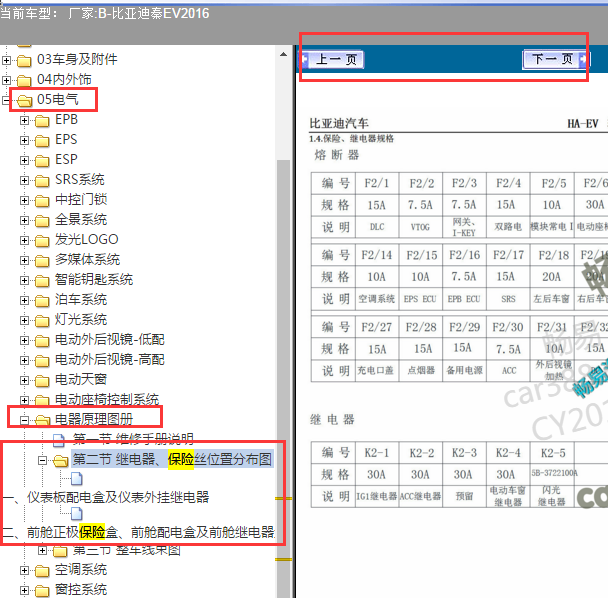Select the 空调系统 folder icon

tap(42, 571)
